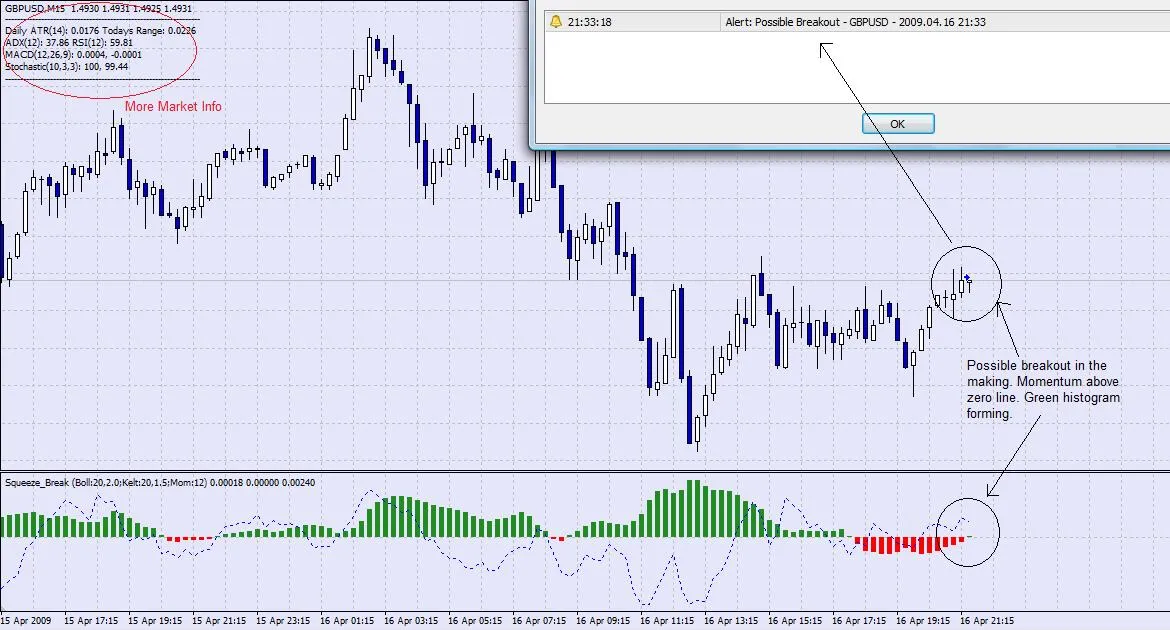Click the yellow alert bell icon
The height and width of the screenshot is (630, 1170).
(x=554, y=22)
